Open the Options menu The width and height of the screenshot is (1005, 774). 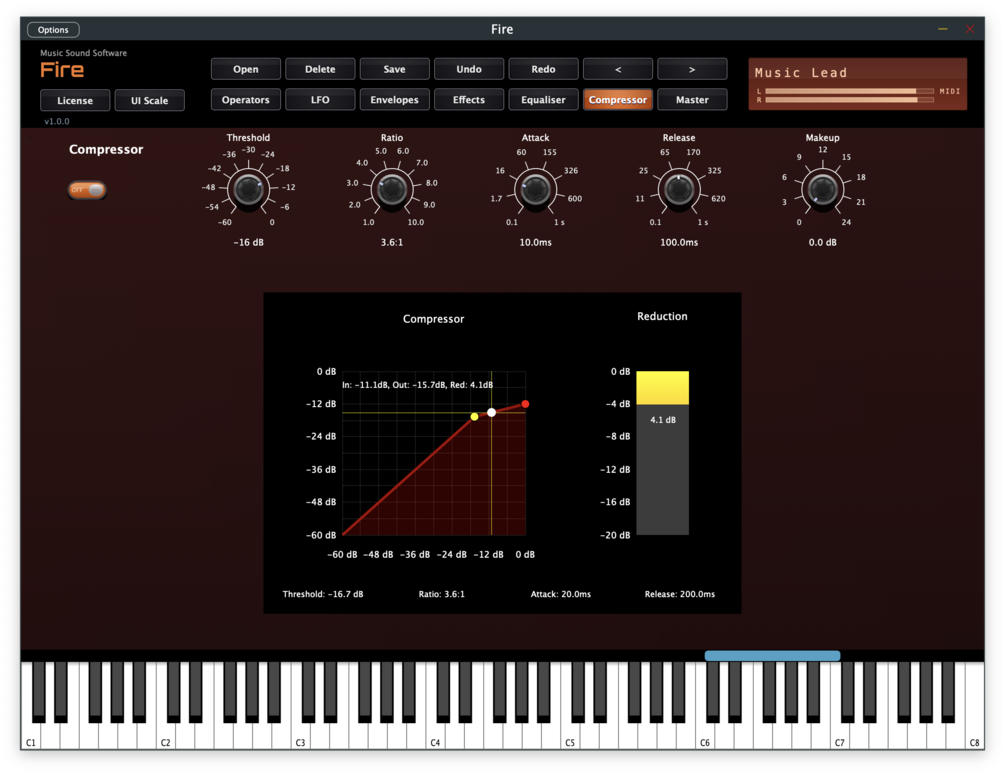[x=53, y=29]
